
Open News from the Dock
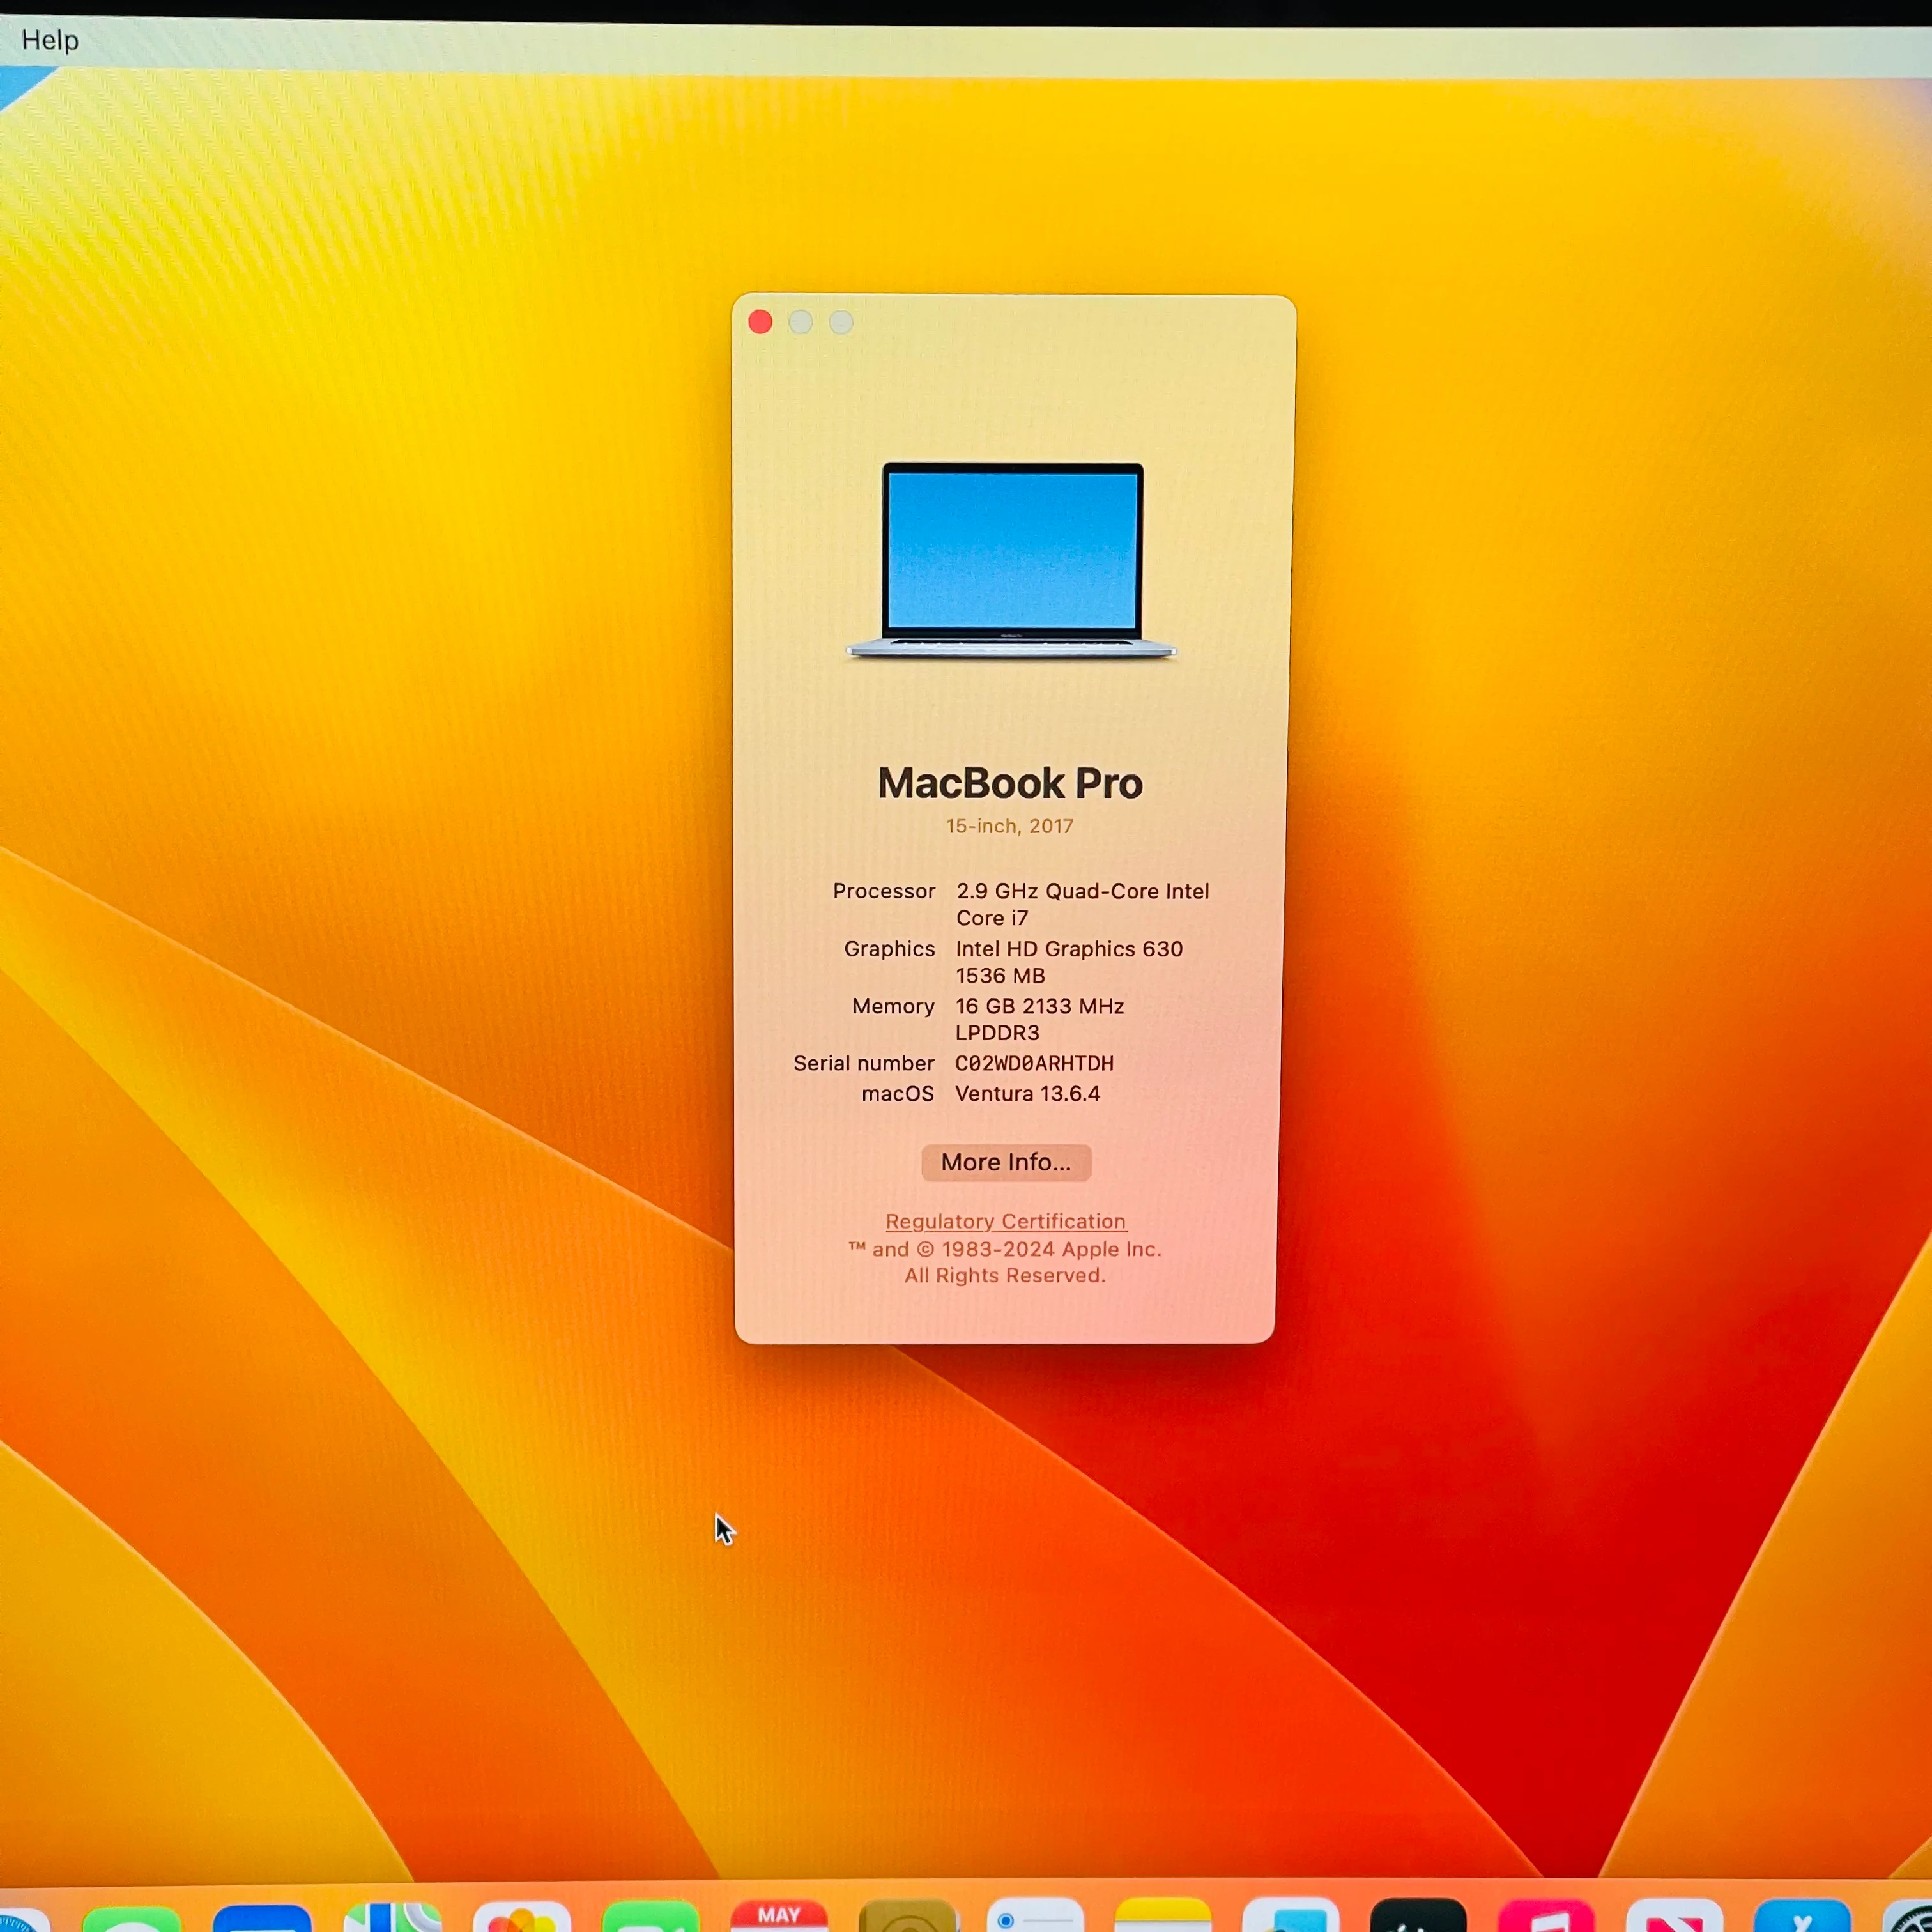[1674, 1915]
